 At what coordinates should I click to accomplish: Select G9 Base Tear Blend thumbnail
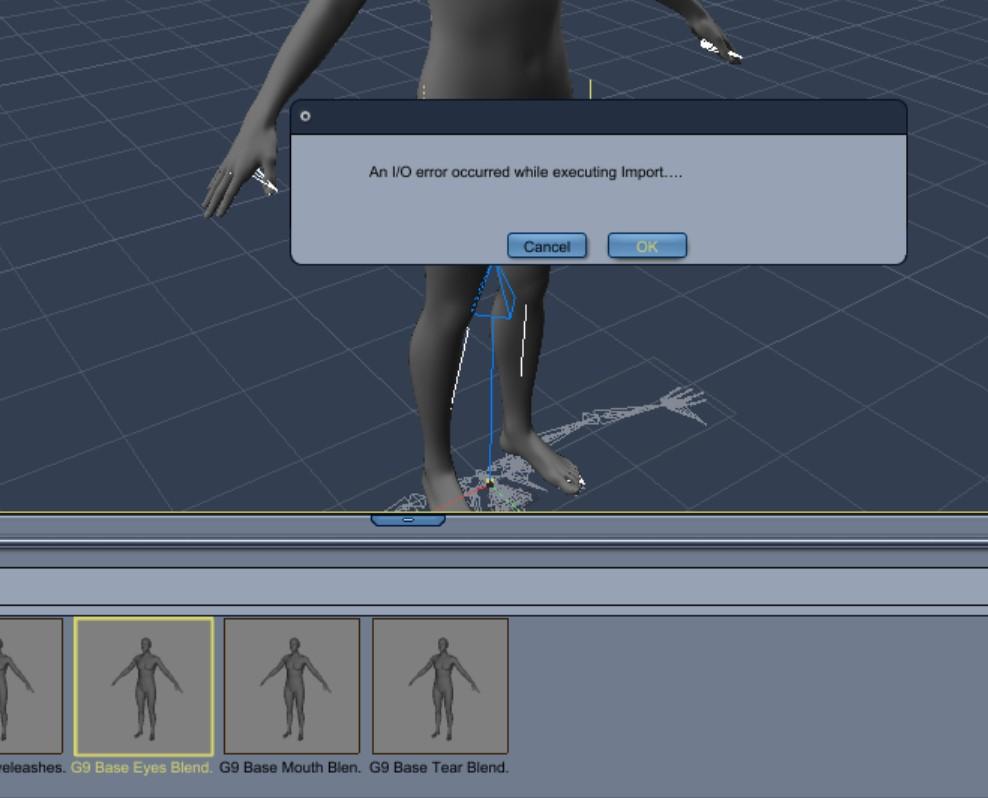click(440, 686)
